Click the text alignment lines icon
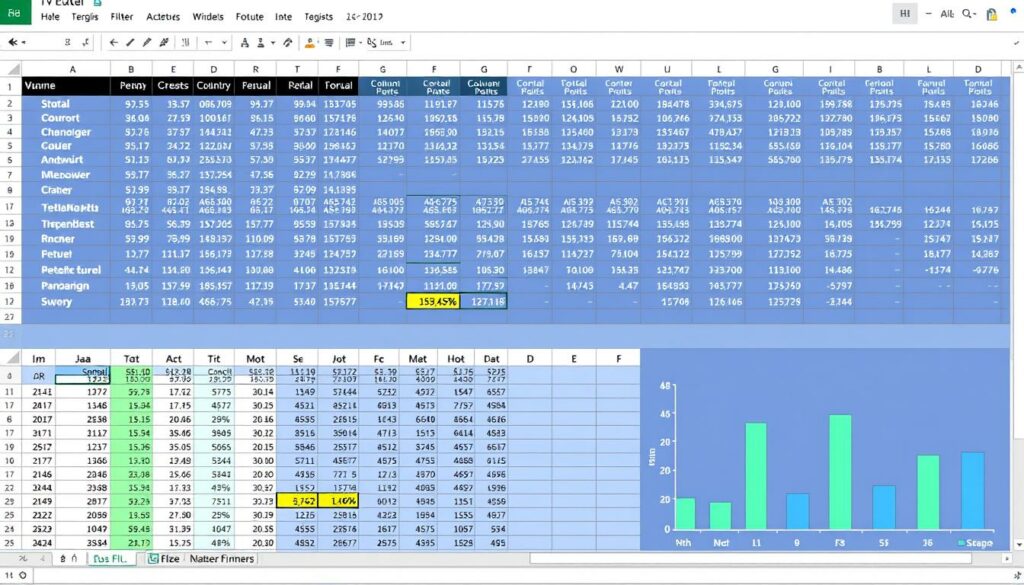Screen dimensions: 1024x585 (328, 42)
